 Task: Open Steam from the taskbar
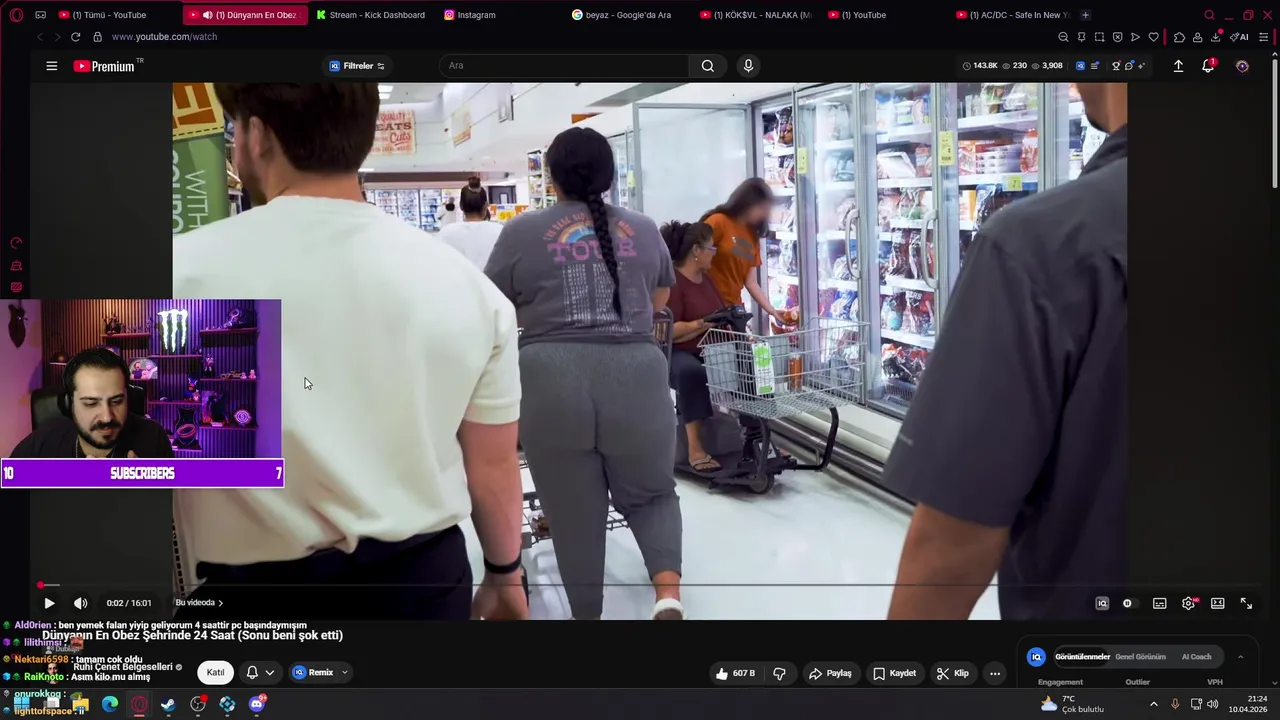pos(168,704)
